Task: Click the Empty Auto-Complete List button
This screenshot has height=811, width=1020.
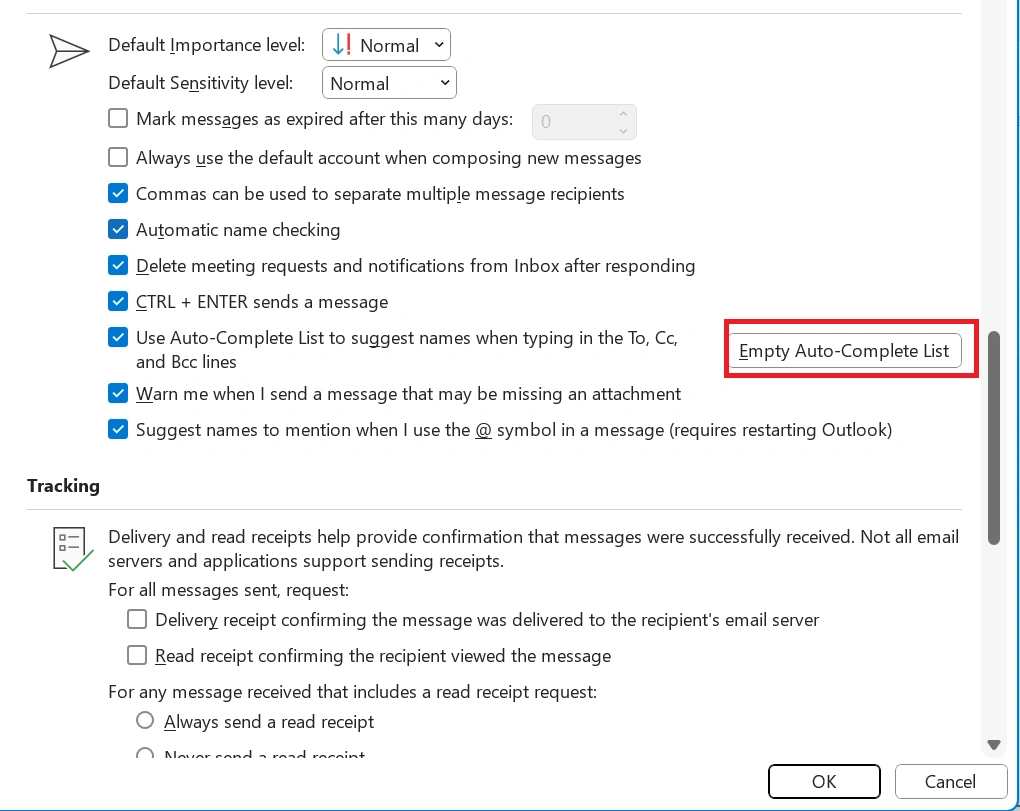Action: click(844, 351)
